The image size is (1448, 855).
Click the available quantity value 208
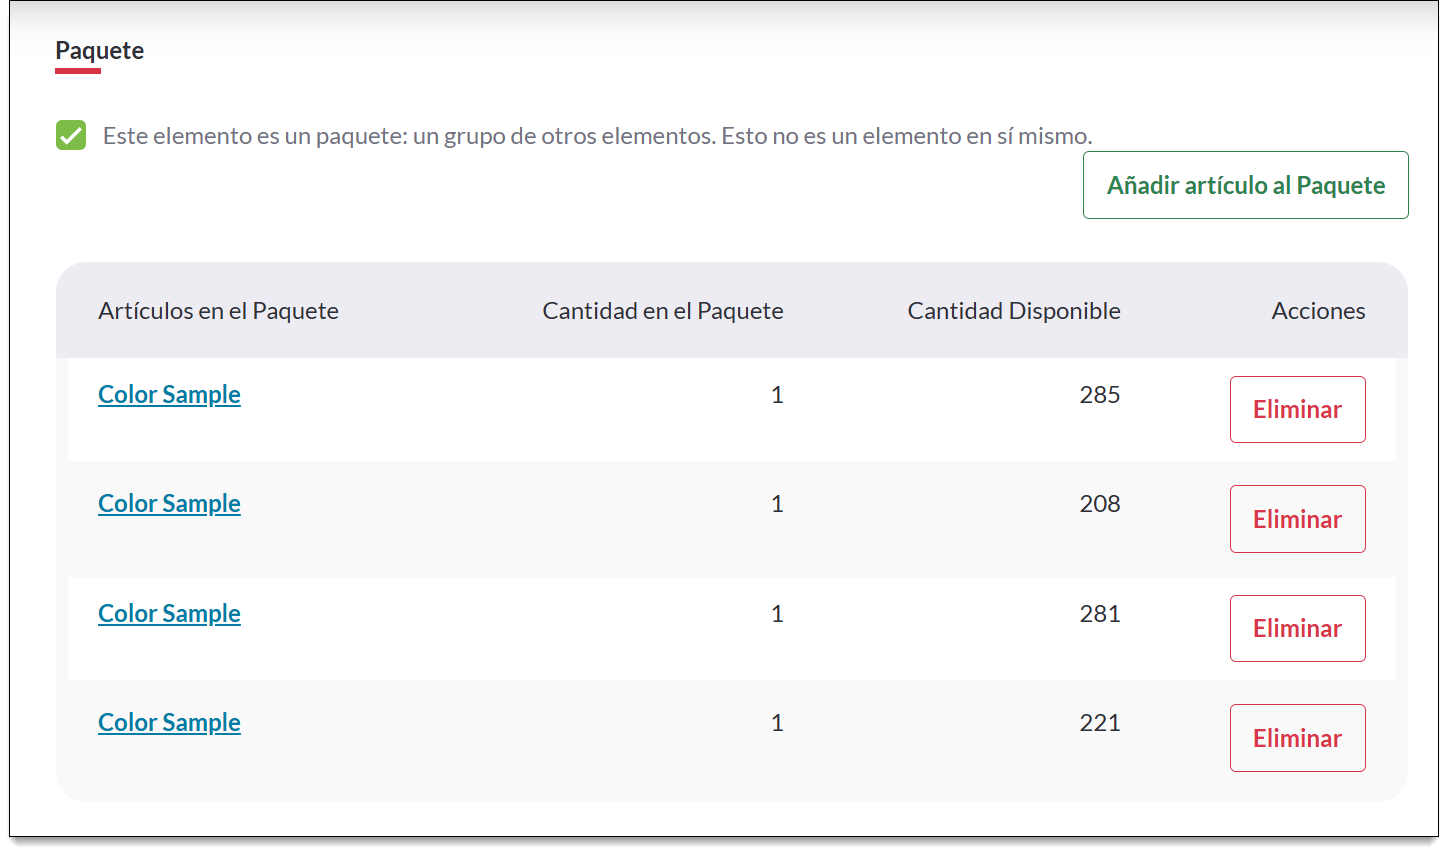coord(1099,504)
